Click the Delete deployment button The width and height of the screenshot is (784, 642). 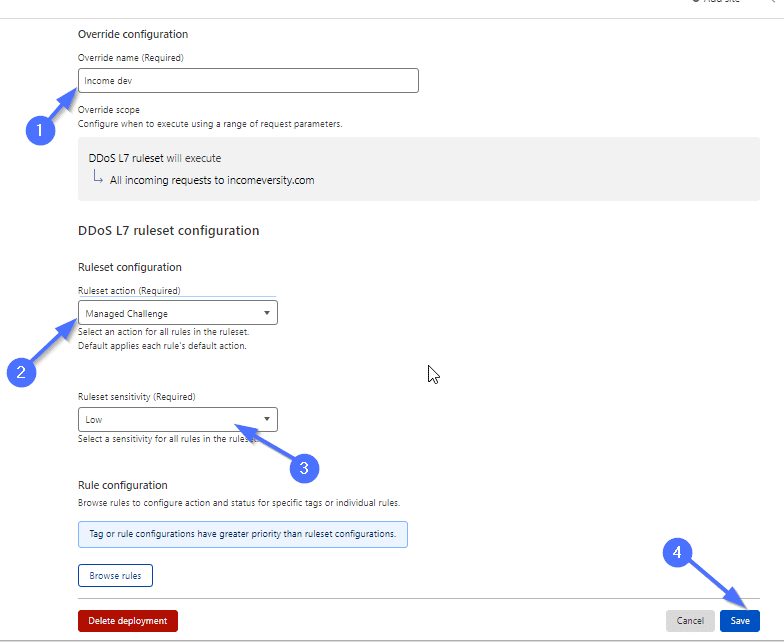click(128, 620)
